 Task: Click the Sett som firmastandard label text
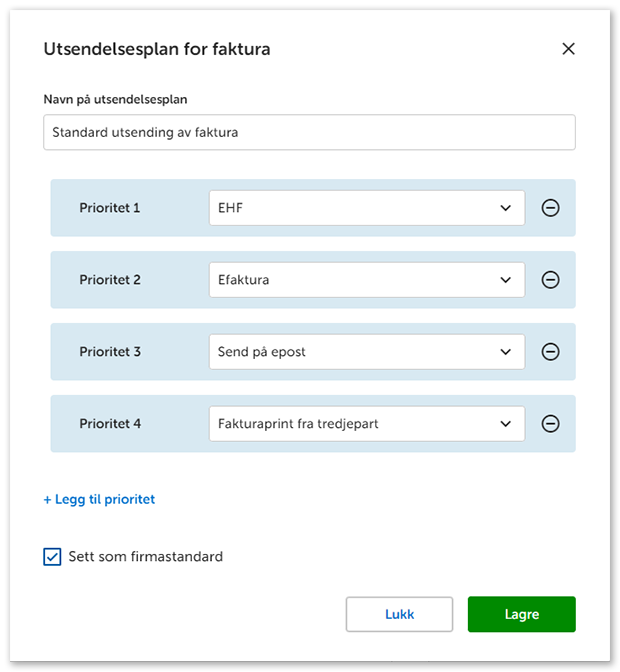(146, 557)
